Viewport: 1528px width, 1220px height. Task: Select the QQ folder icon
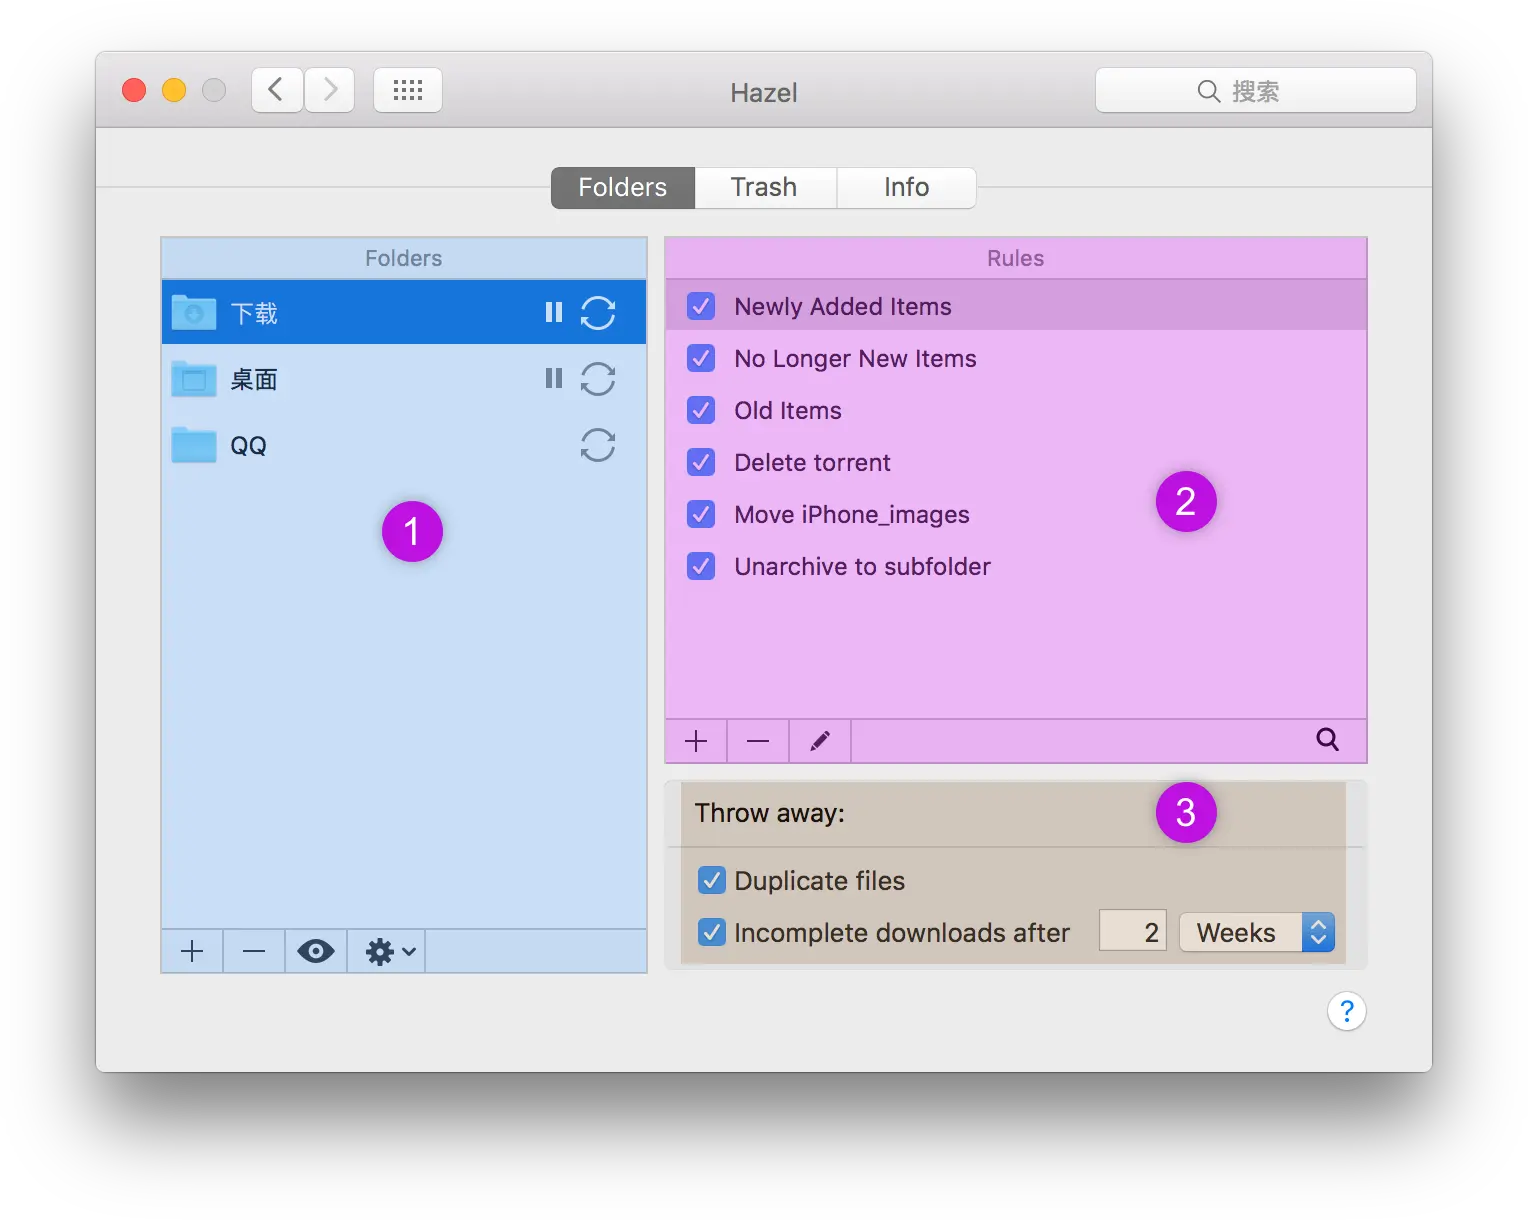click(194, 444)
